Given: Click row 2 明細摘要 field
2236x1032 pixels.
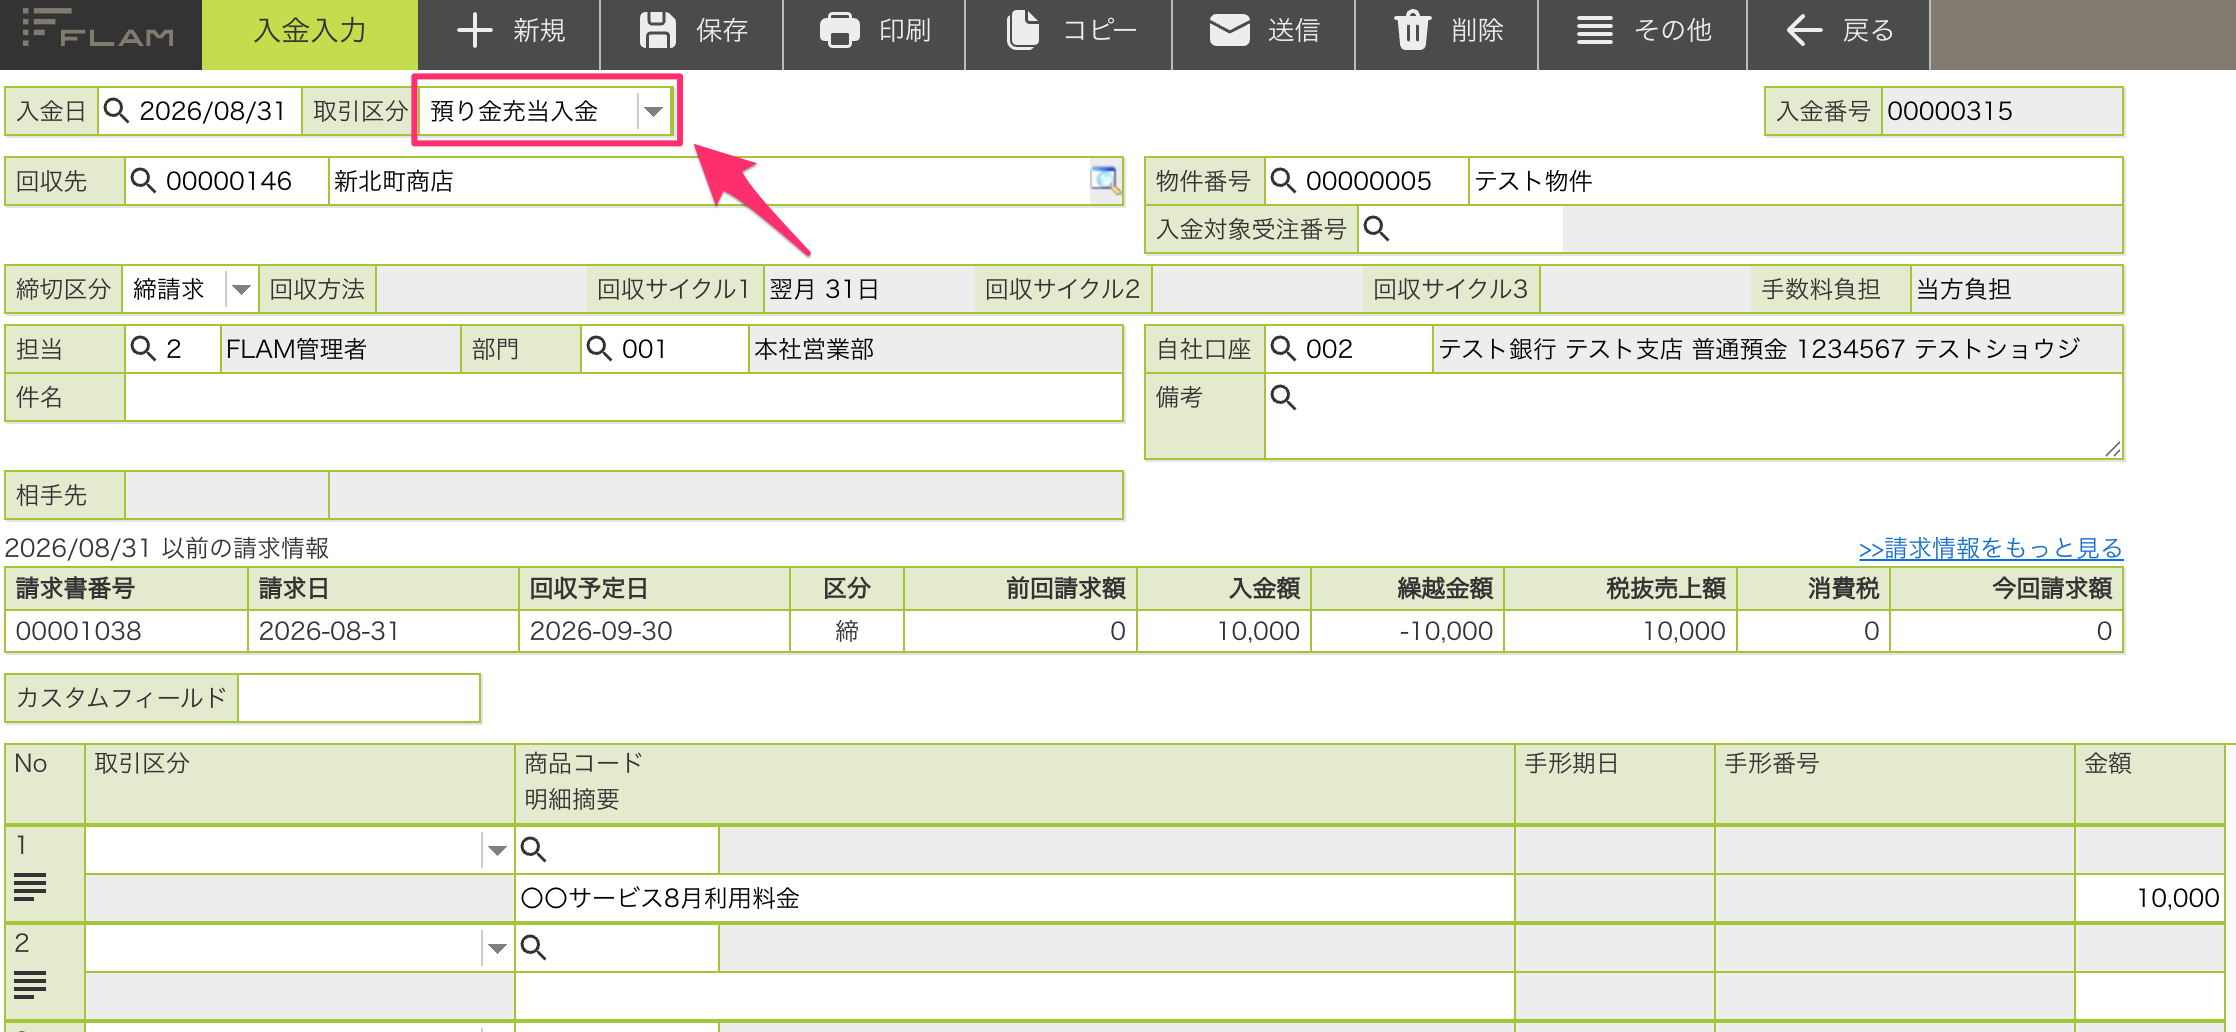Looking at the screenshot, I should pos(1015,996).
